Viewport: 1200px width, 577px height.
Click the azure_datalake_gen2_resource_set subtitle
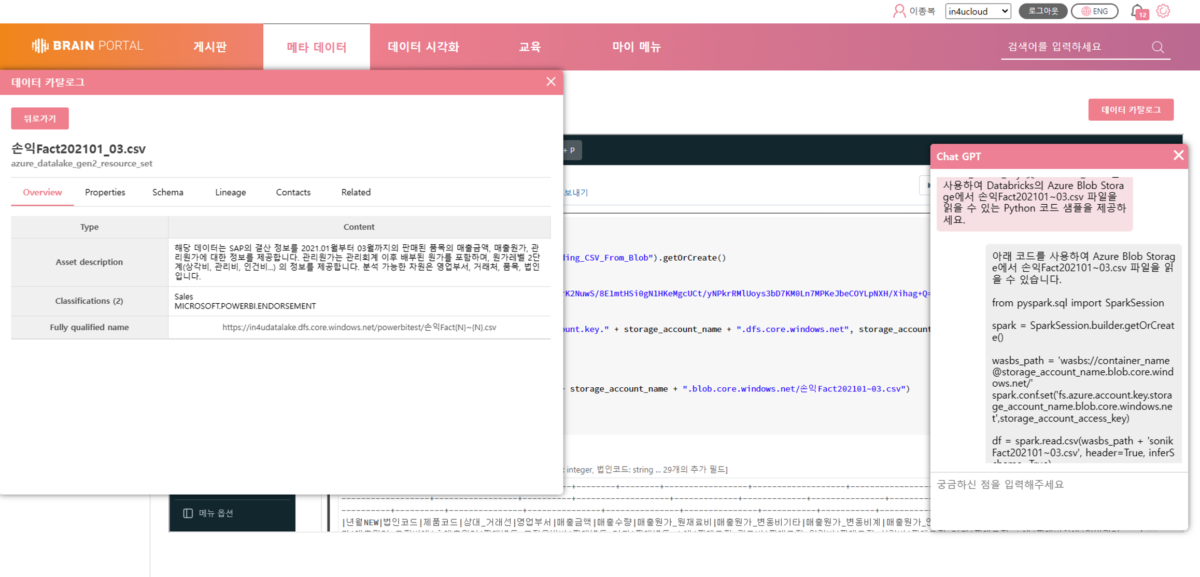(x=82, y=163)
